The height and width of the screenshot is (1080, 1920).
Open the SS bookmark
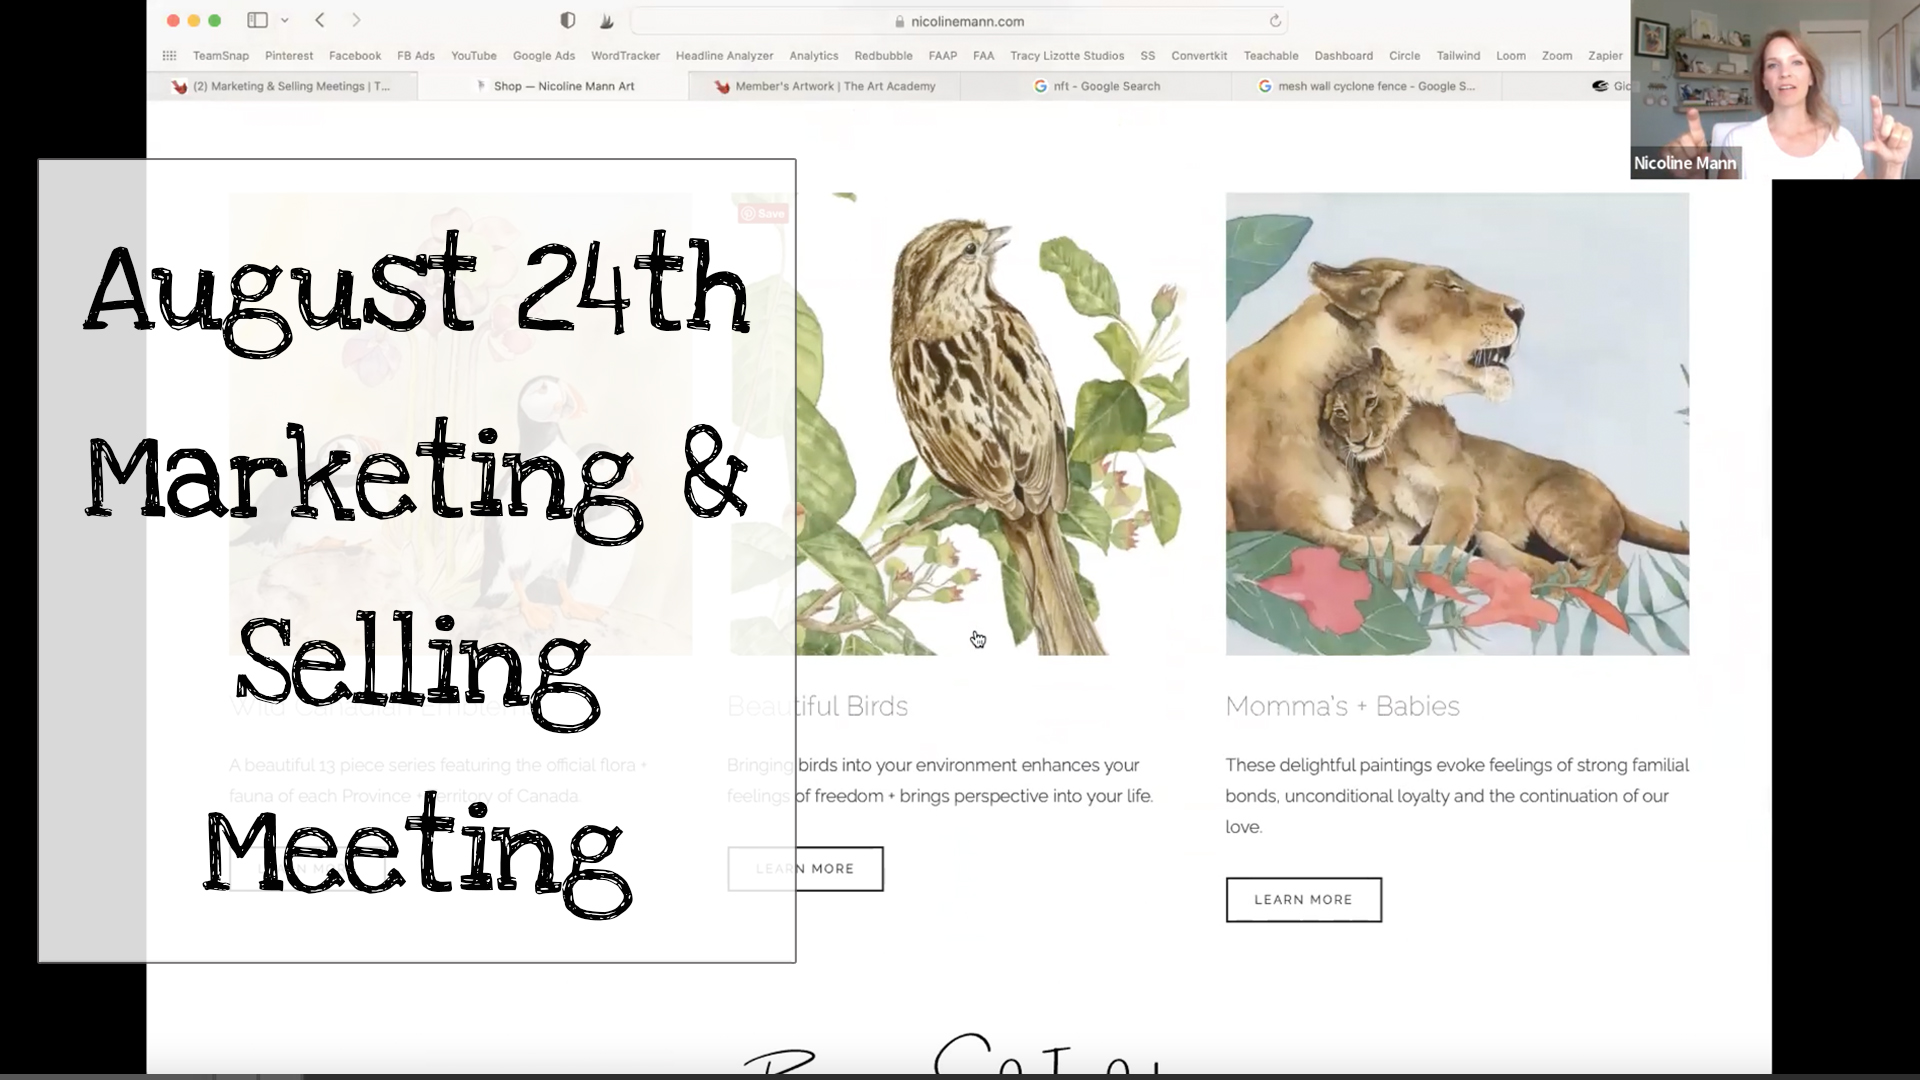click(x=1148, y=56)
